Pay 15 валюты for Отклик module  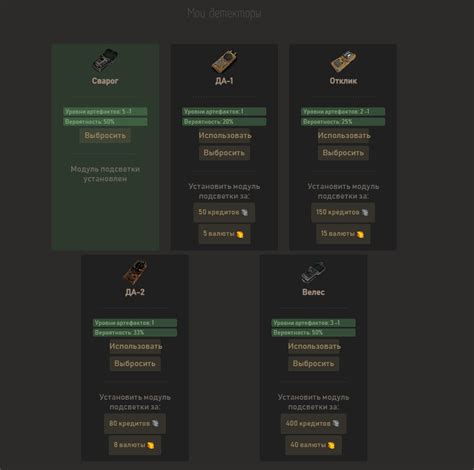point(343,234)
